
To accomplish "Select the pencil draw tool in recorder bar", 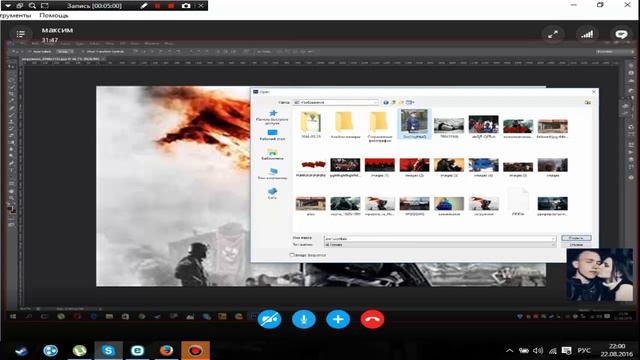I will tap(144, 6).
